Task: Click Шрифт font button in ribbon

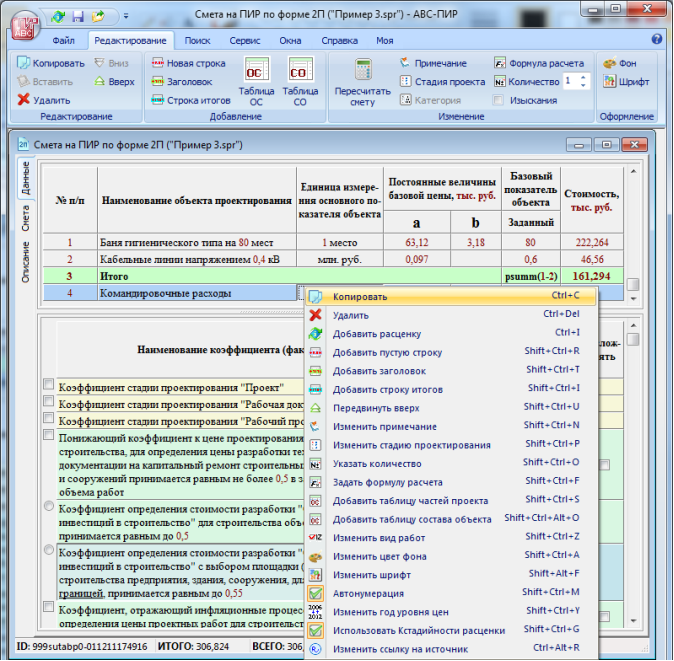Action: click(626, 82)
